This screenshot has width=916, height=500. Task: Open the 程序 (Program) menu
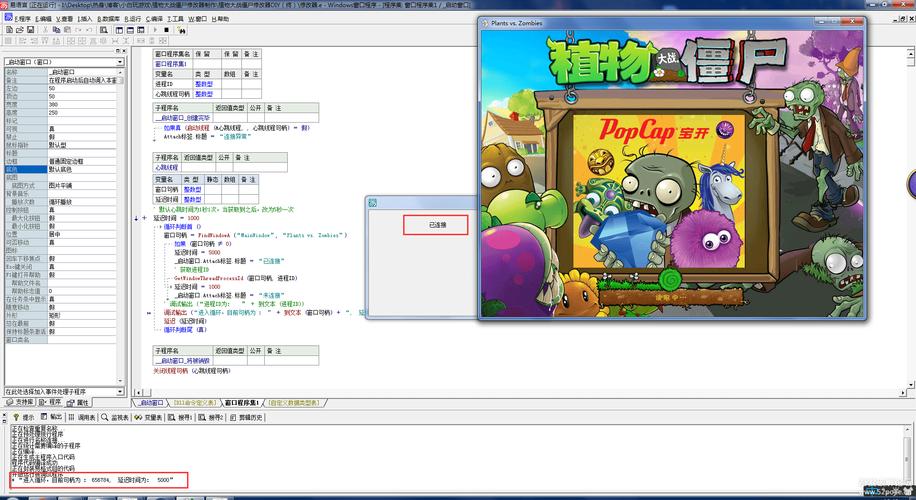[x=22, y=19]
